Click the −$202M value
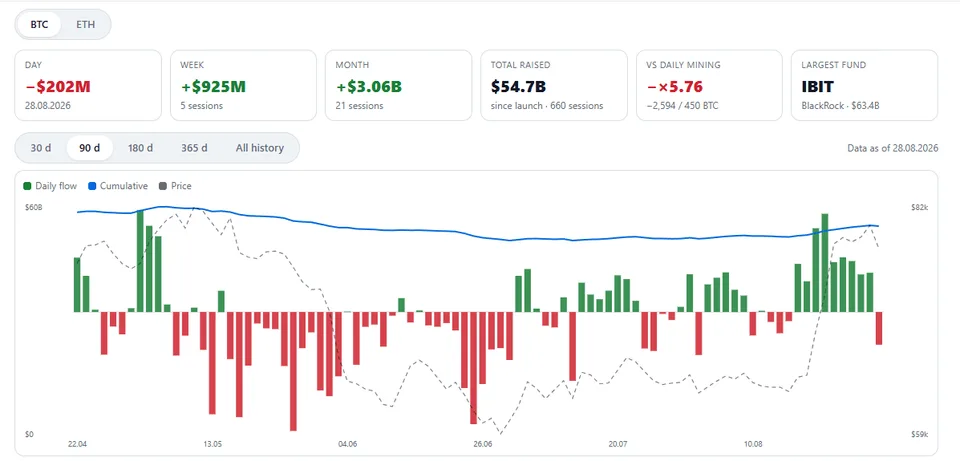Image resolution: width=960 pixels, height=461 pixels. 58,87
